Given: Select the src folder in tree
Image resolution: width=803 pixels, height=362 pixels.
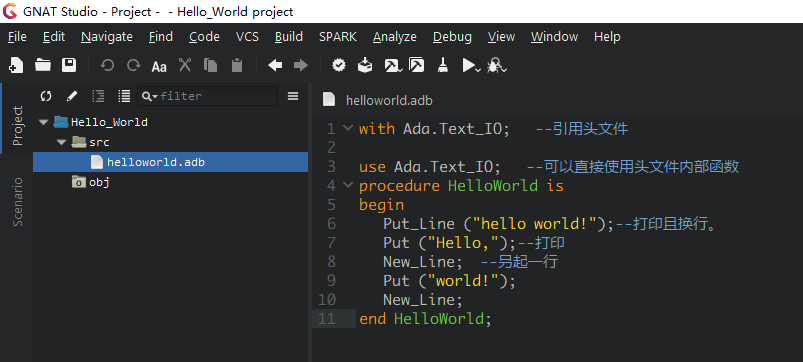Looking at the screenshot, I should 99,142.
